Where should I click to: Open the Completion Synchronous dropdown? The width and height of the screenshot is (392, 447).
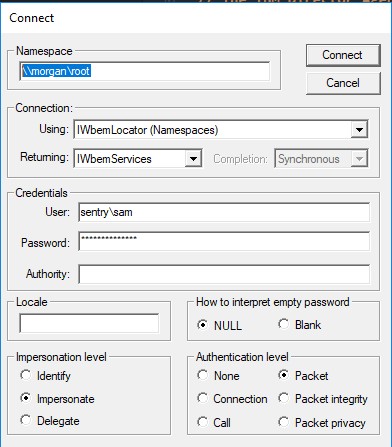tap(321, 159)
